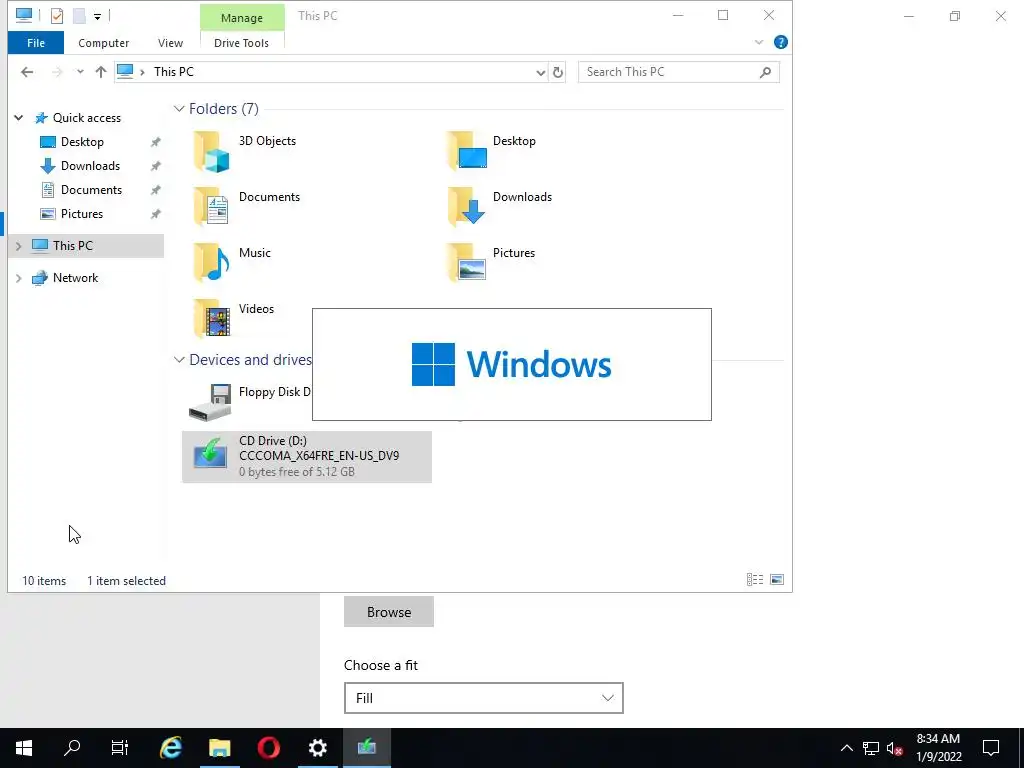The height and width of the screenshot is (768, 1024).
Task: Select the Music folder icon
Action: (211, 263)
